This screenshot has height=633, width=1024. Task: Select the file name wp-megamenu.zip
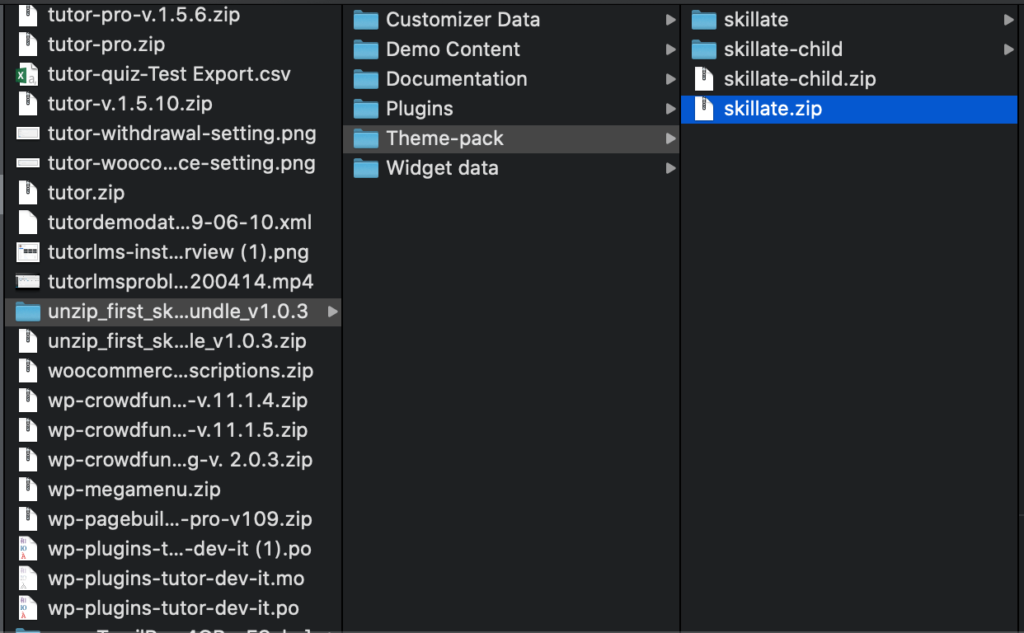coord(134,489)
